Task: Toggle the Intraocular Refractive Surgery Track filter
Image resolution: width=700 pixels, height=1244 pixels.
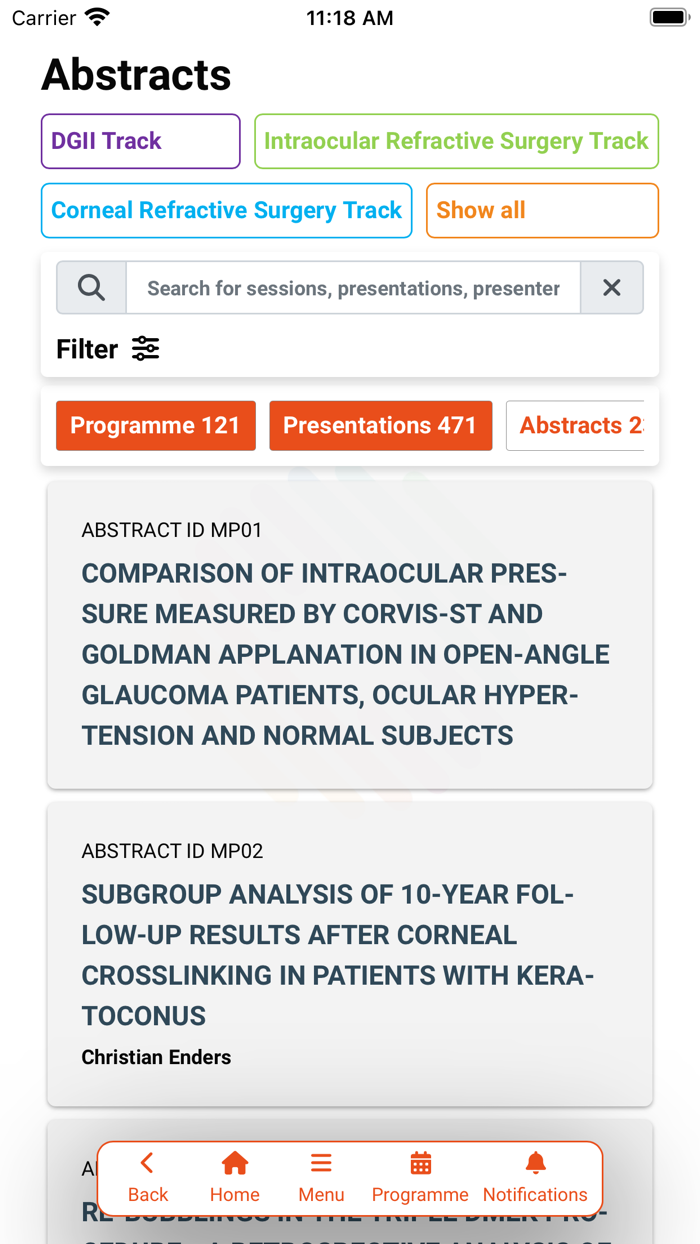Action: point(456,141)
